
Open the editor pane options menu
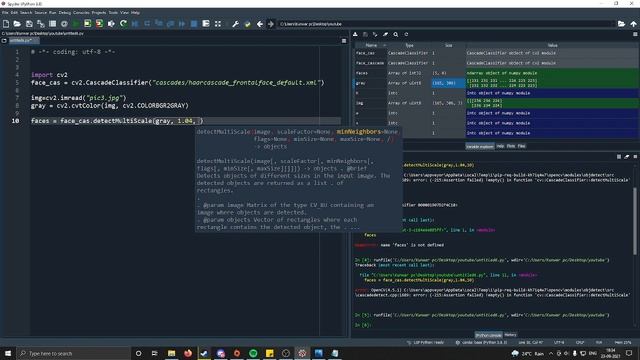[344, 41]
